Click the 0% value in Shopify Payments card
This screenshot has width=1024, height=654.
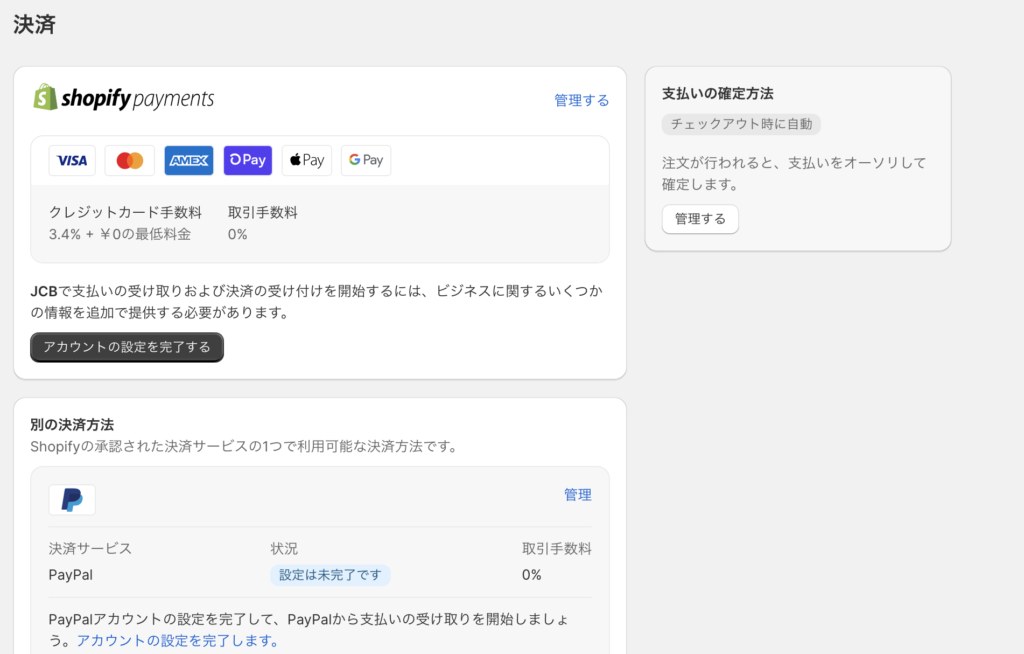238,235
